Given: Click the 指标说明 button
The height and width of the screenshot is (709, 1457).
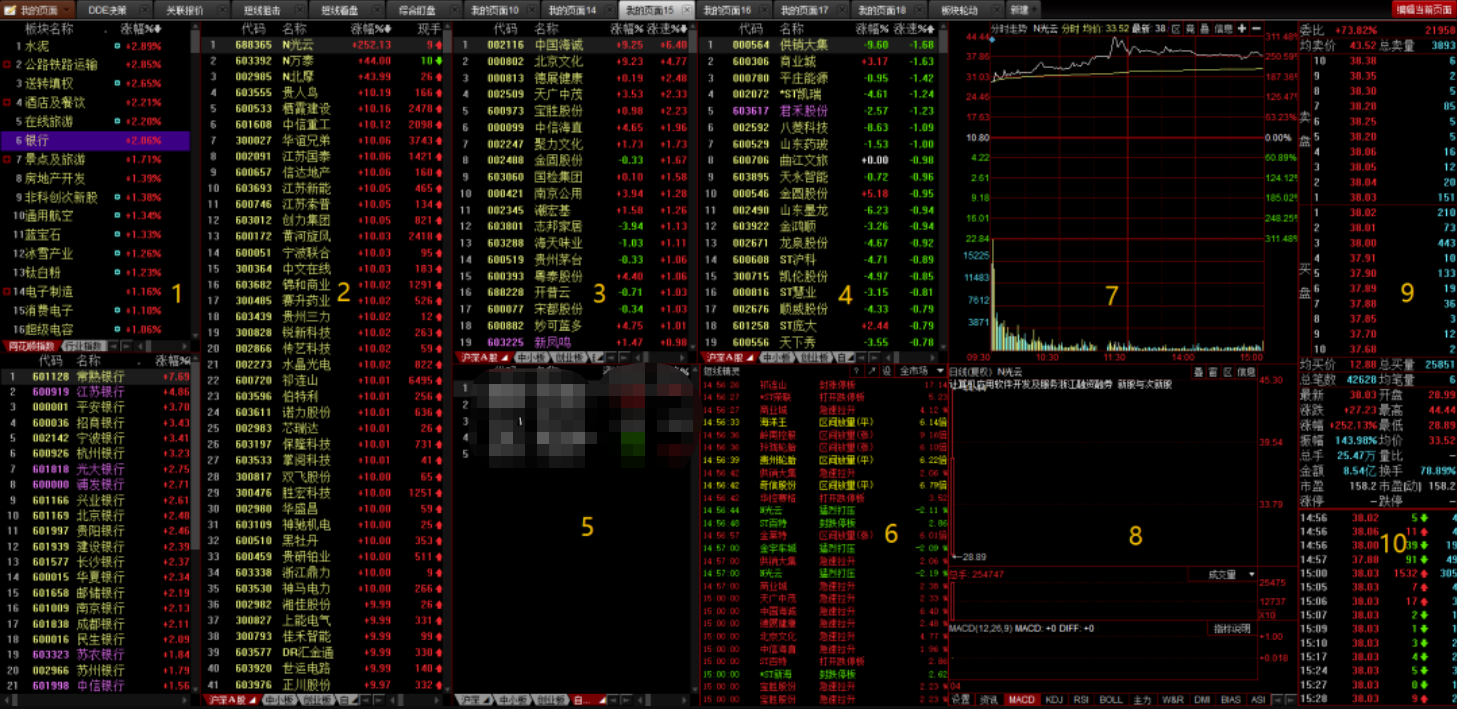Looking at the screenshot, I should click(x=1231, y=629).
